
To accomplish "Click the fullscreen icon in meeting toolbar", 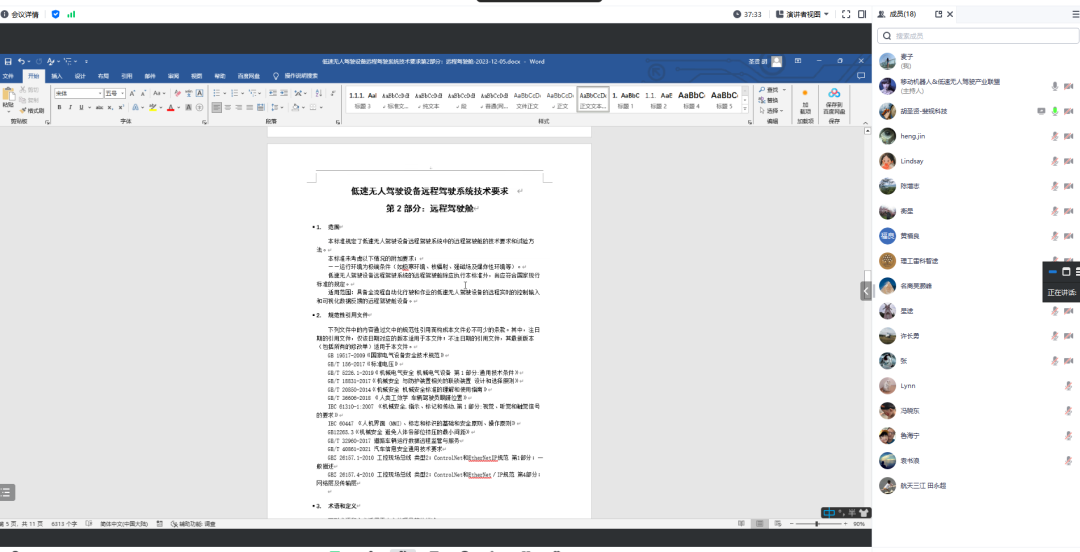I will [x=845, y=14].
